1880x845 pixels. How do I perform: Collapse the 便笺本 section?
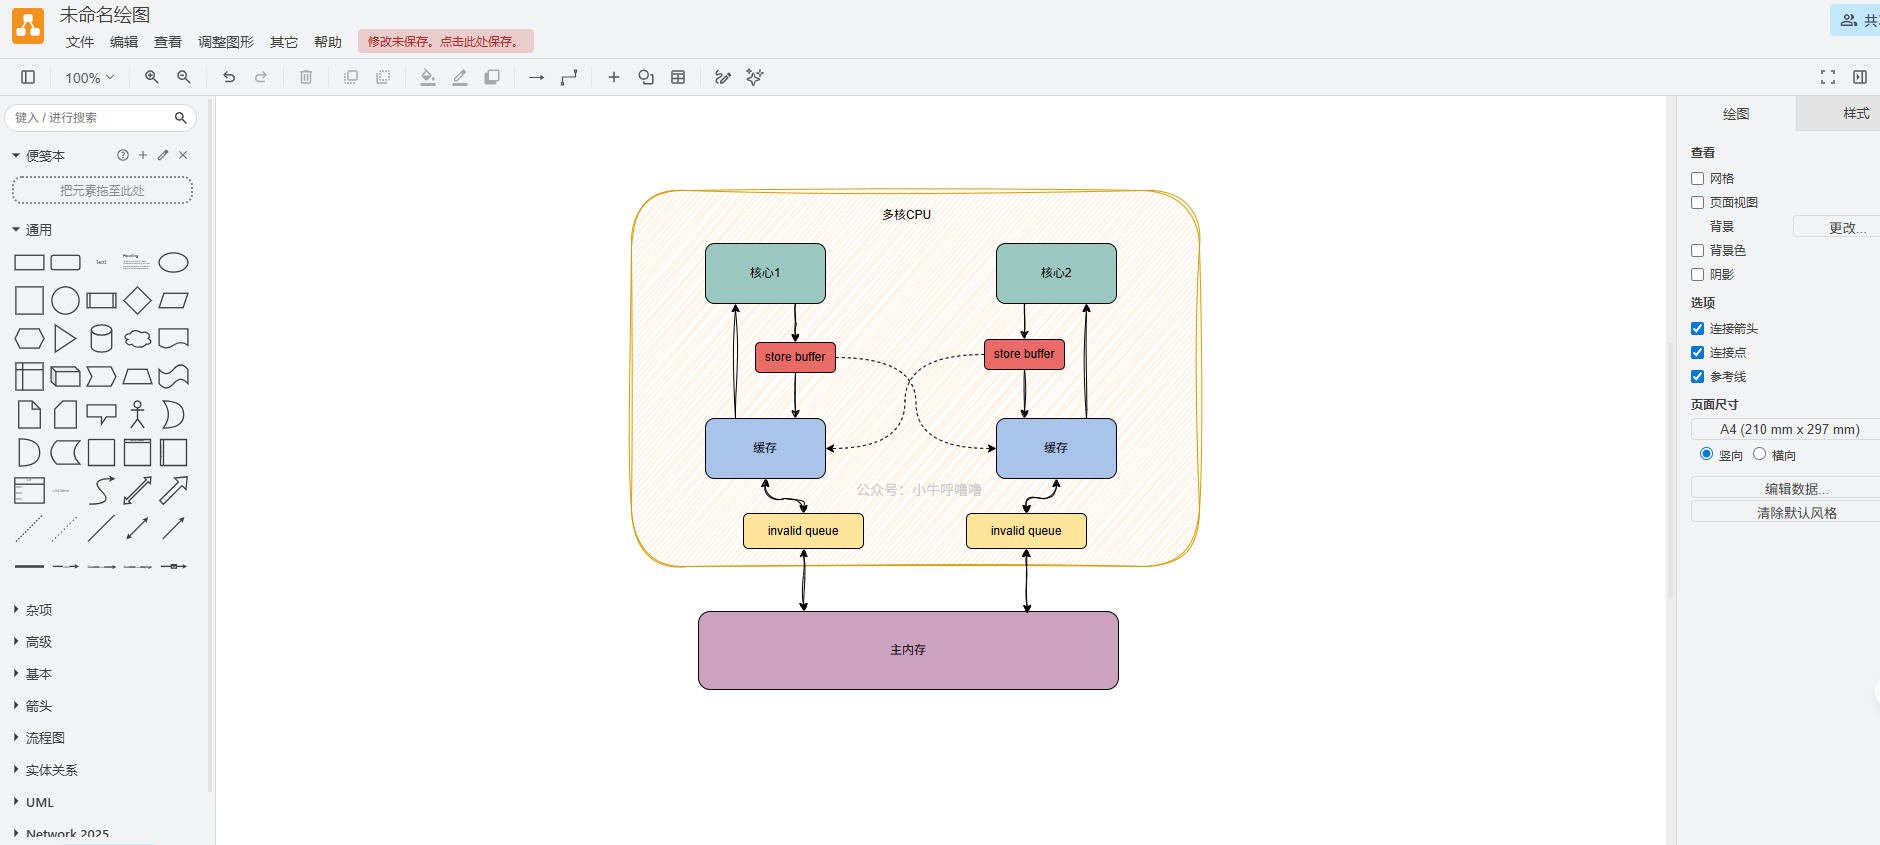pyautogui.click(x=38, y=156)
